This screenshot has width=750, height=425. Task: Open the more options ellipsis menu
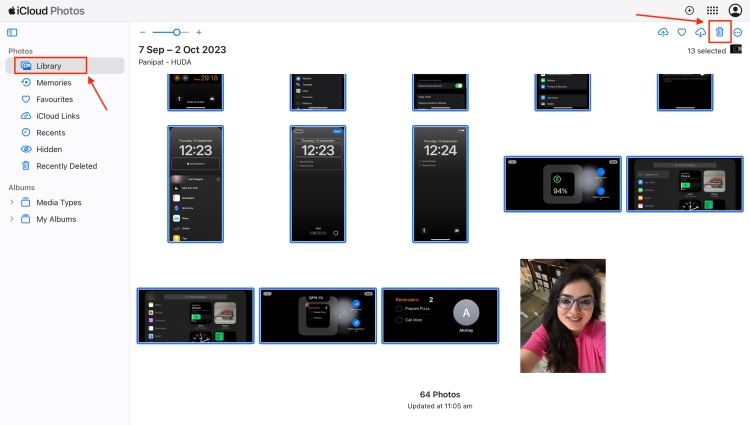pos(738,33)
